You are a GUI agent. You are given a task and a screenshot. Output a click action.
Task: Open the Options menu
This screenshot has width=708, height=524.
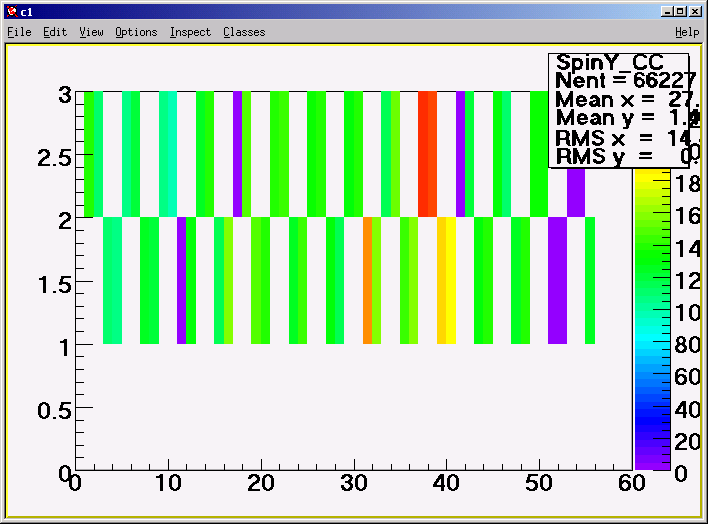click(x=136, y=32)
